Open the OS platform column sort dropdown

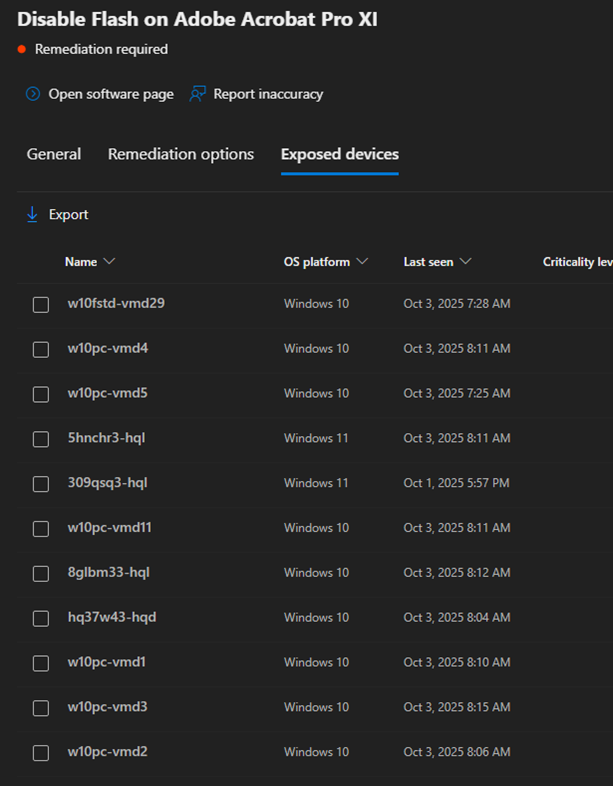point(362,262)
